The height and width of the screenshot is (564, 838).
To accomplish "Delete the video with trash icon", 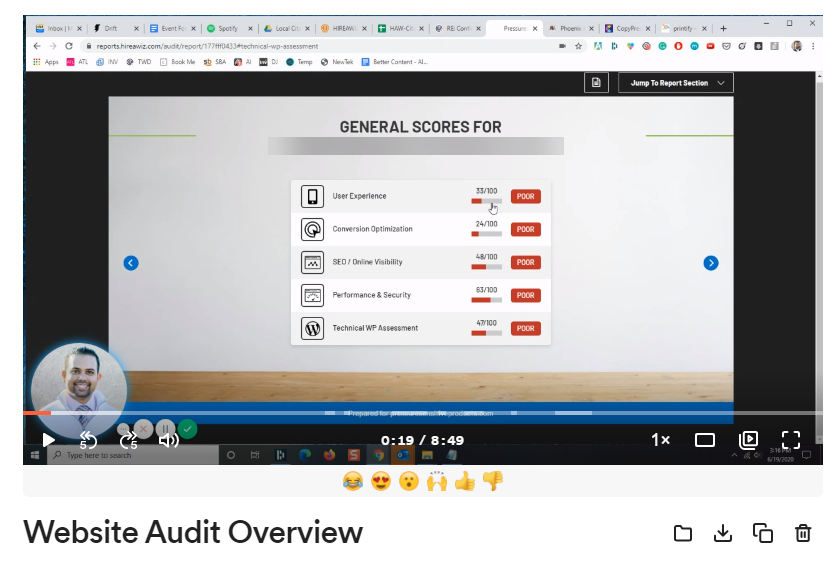I will point(803,533).
